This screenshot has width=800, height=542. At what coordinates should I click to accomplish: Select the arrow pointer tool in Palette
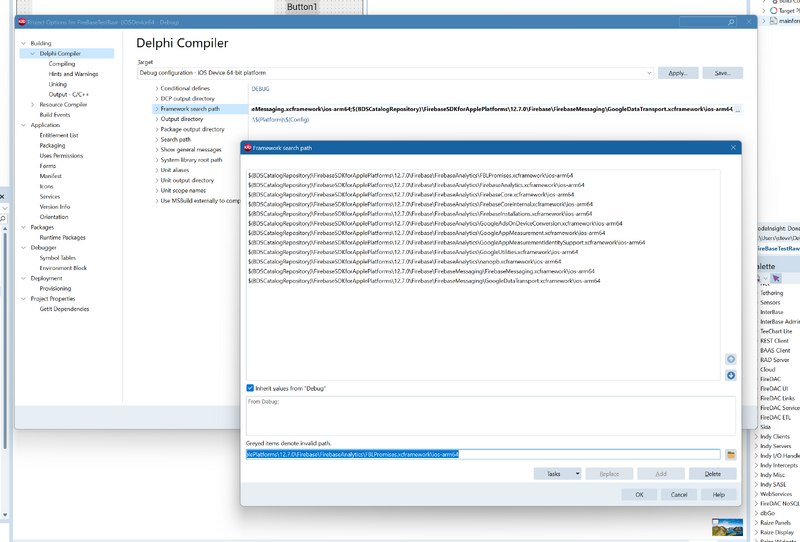pyautogui.click(x=776, y=278)
